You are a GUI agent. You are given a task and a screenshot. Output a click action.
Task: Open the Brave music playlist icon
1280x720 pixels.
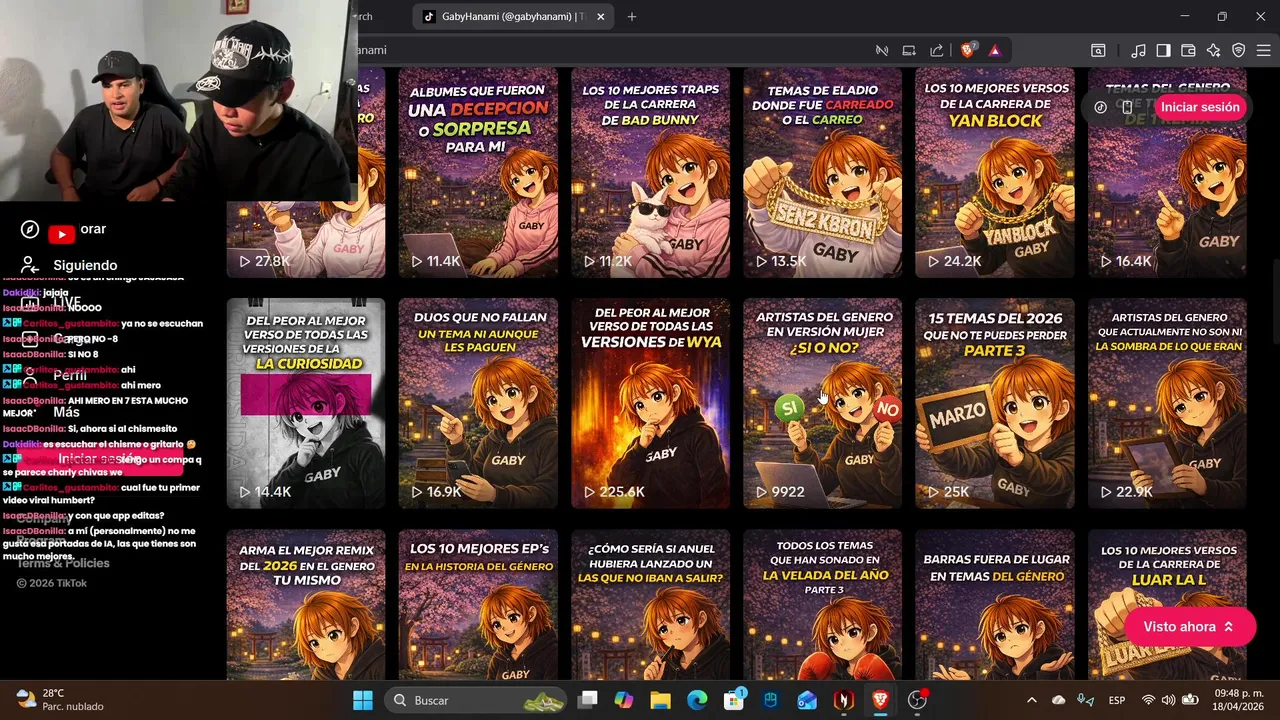(x=1138, y=50)
